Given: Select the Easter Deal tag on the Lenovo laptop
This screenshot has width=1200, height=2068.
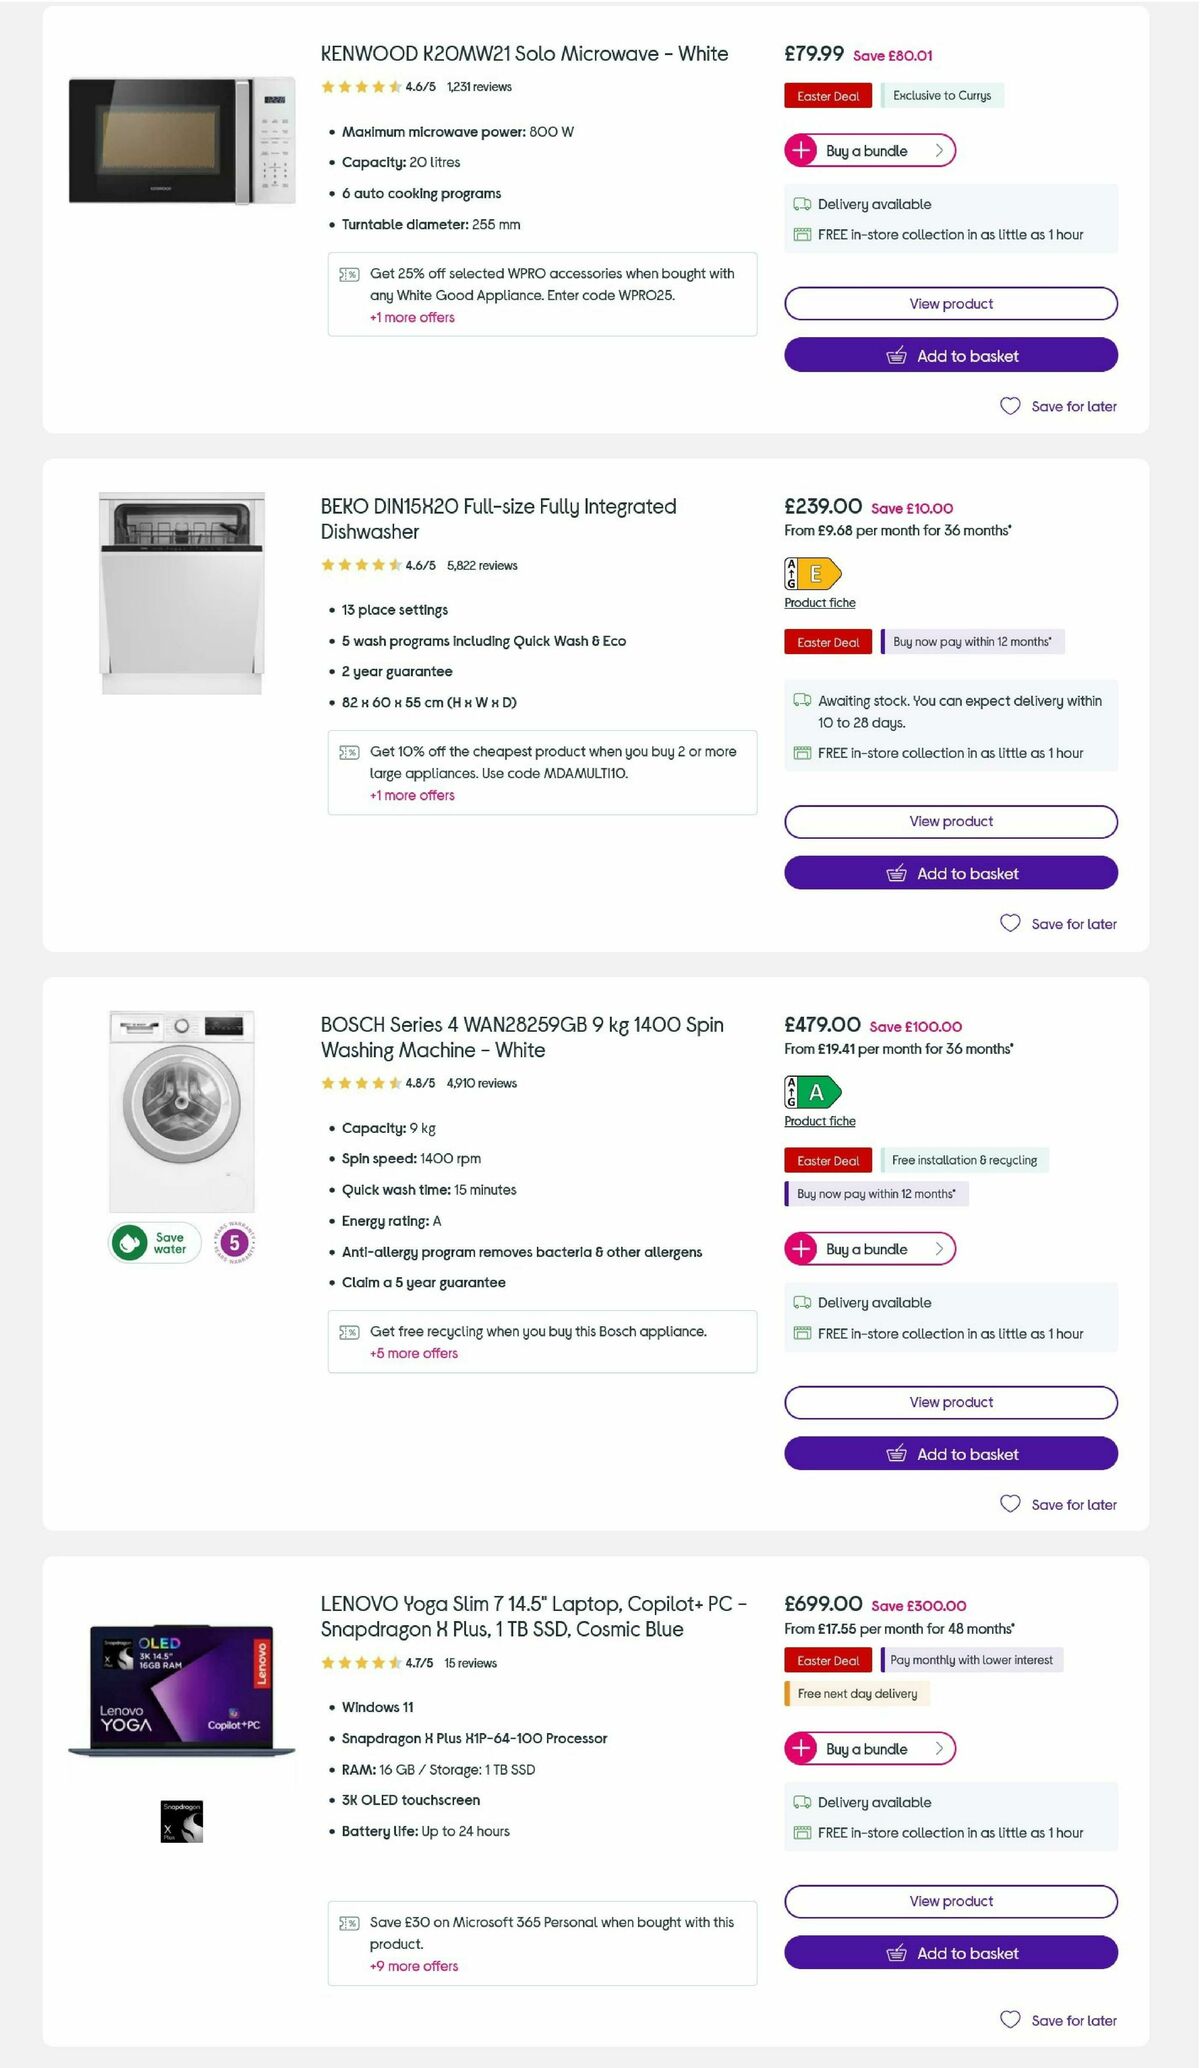Looking at the screenshot, I should [827, 1660].
